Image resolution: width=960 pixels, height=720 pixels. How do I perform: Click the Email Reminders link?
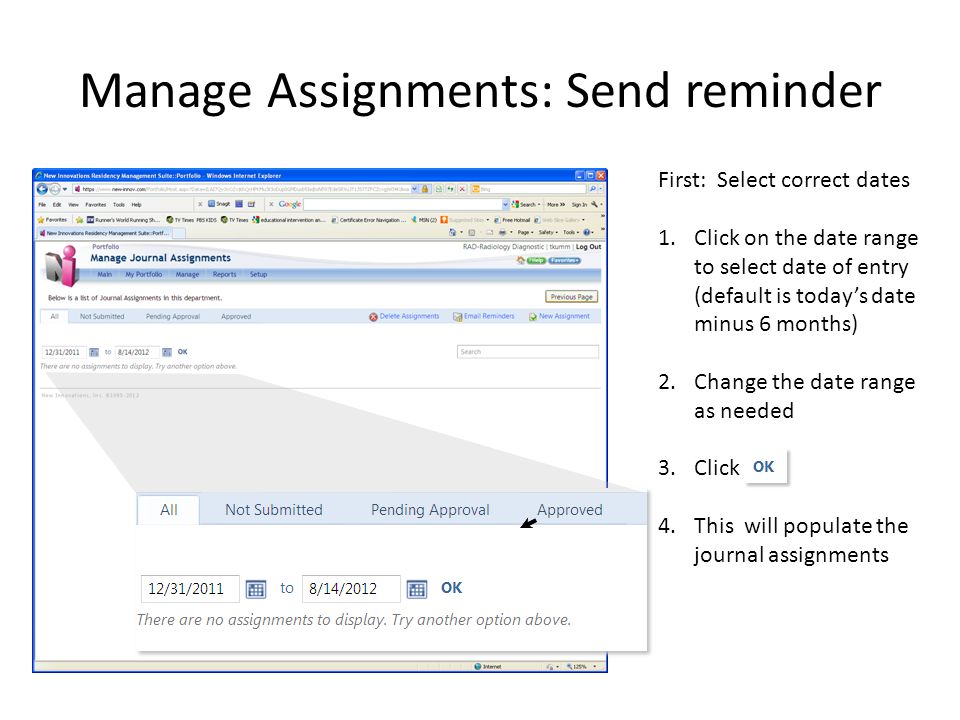484,317
